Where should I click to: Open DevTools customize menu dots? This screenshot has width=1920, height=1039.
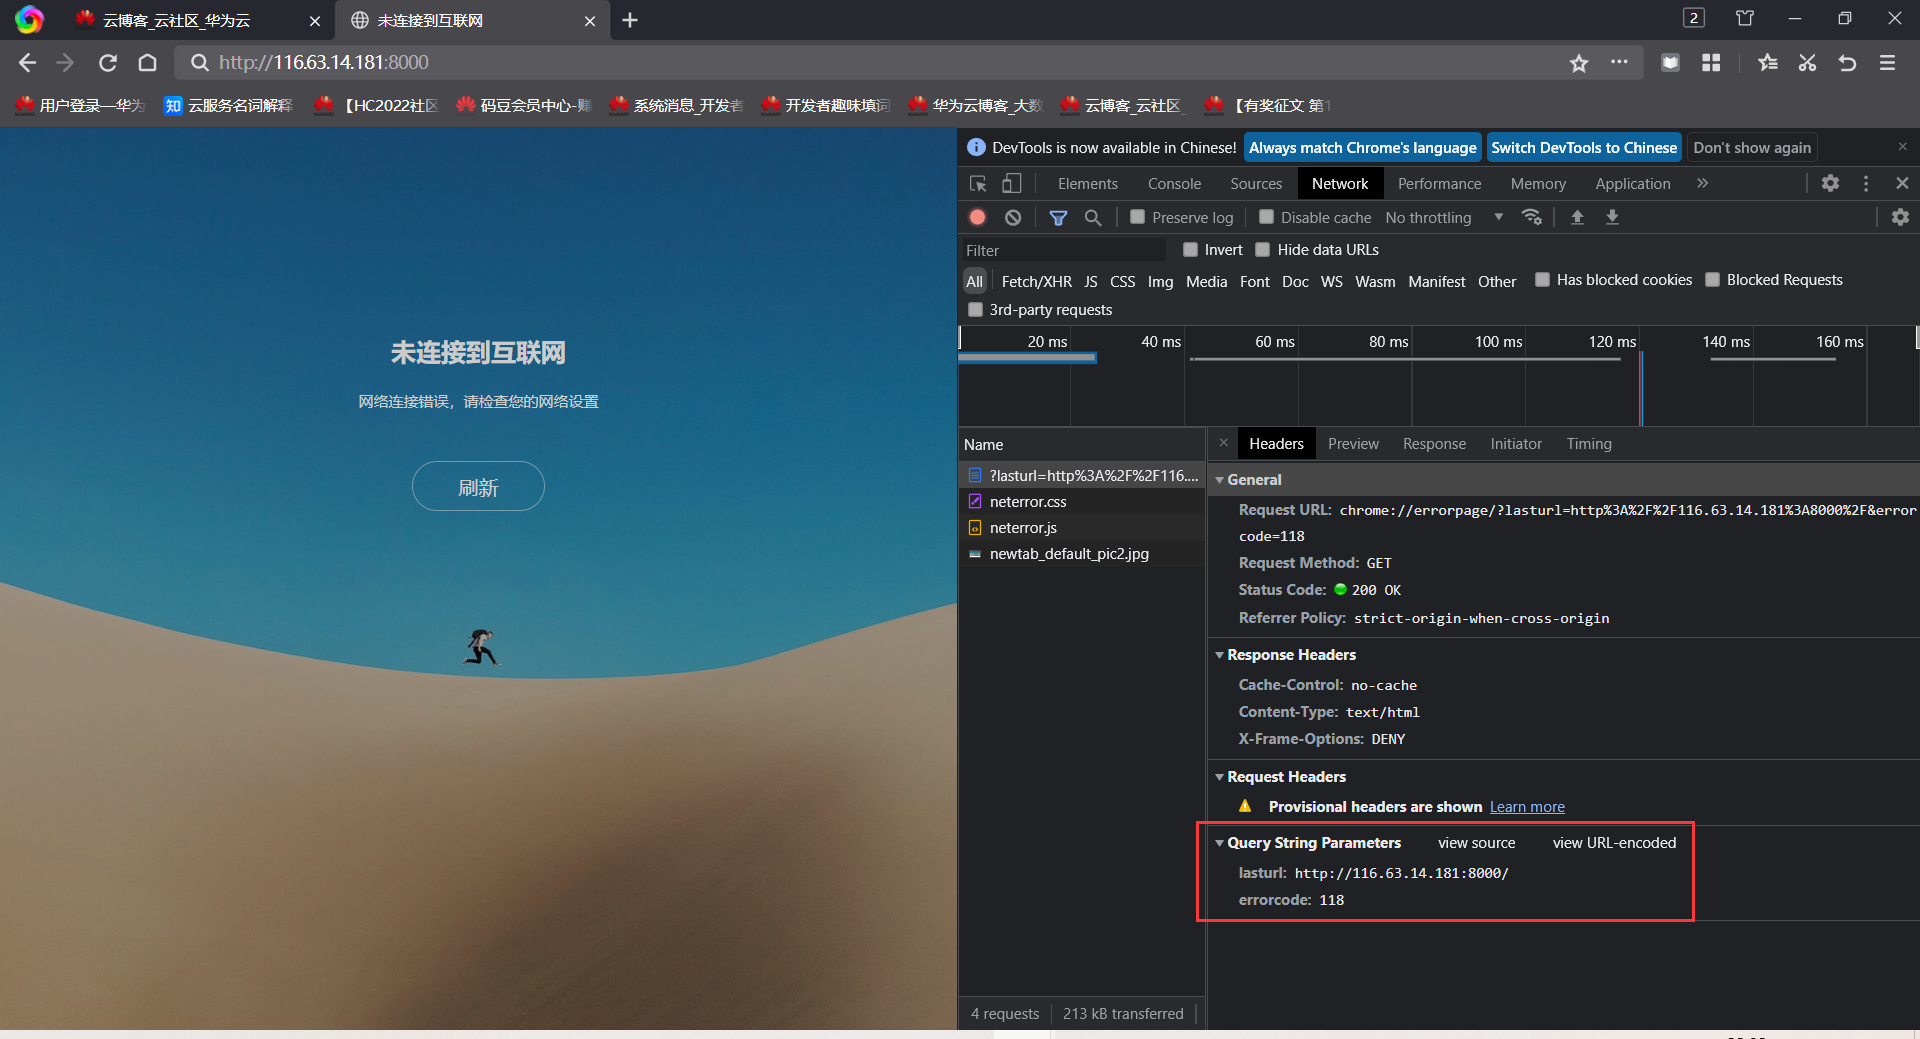click(x=1866, y=183)
